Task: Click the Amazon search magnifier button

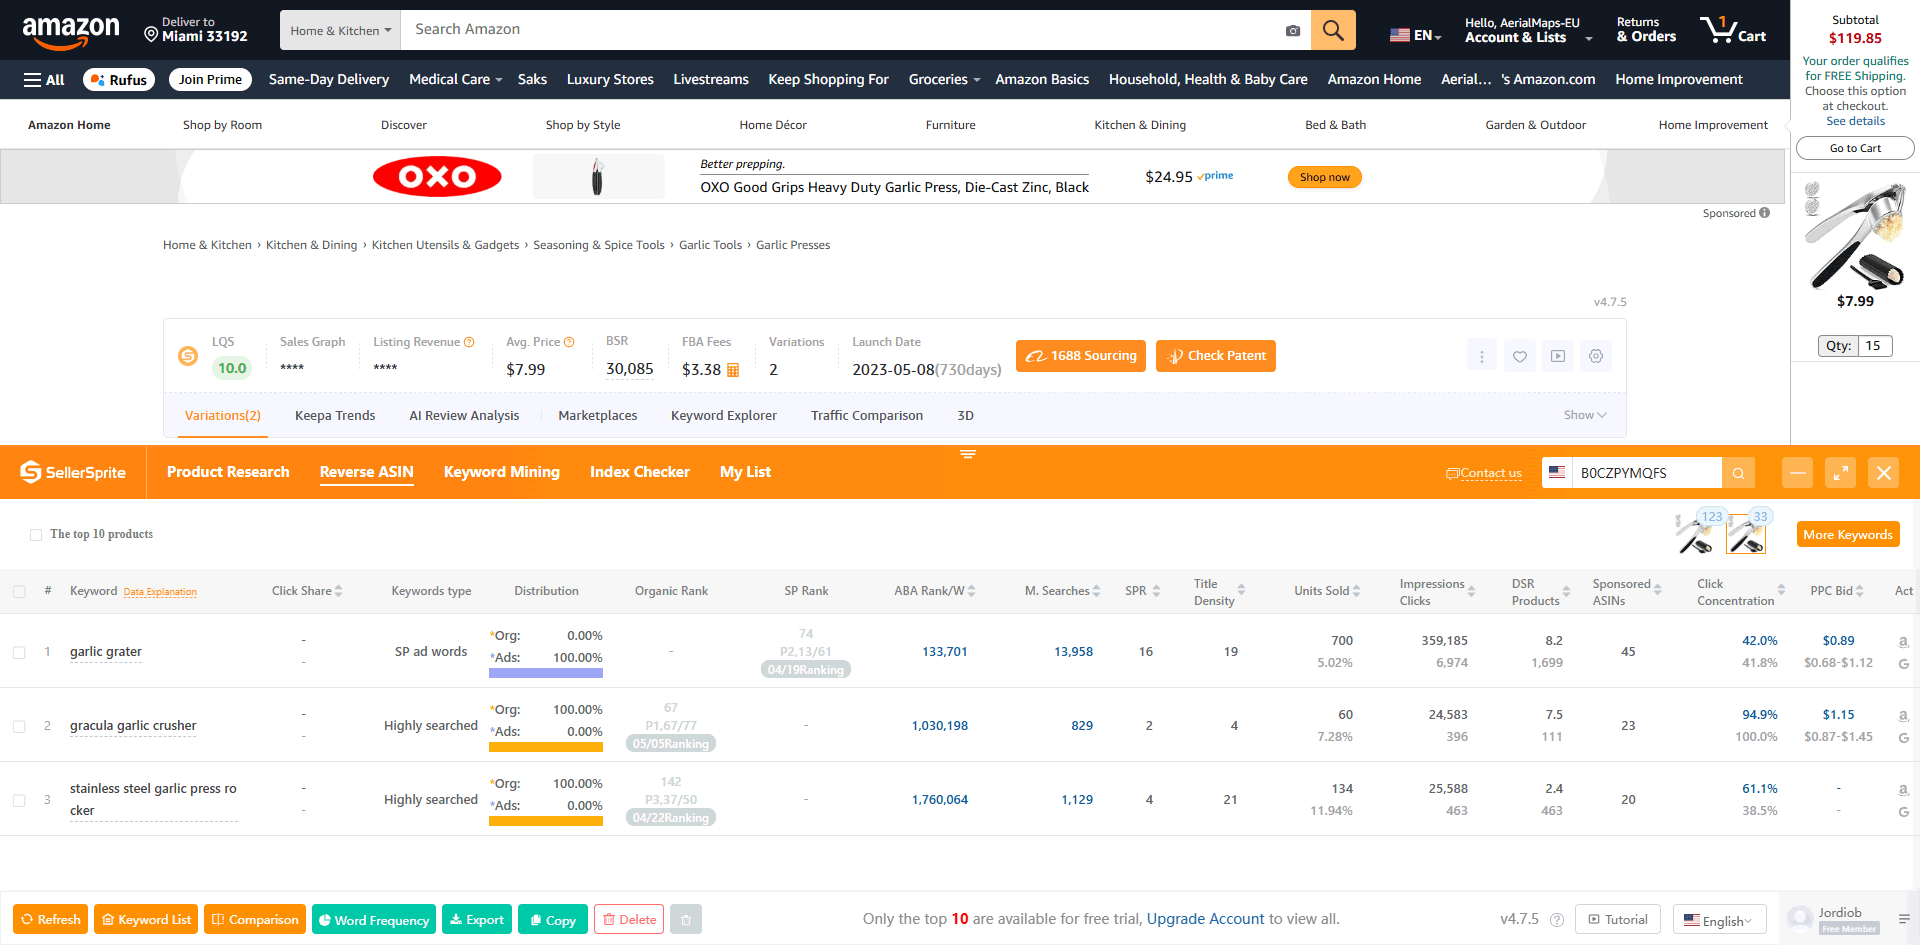Action: point(1333,30)
